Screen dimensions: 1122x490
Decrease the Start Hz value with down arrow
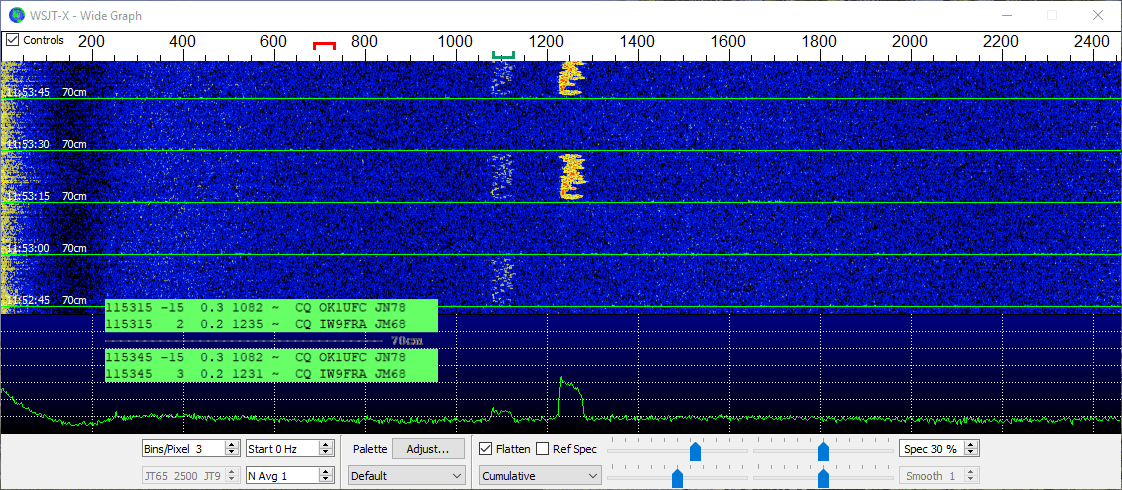coord(326,454)
